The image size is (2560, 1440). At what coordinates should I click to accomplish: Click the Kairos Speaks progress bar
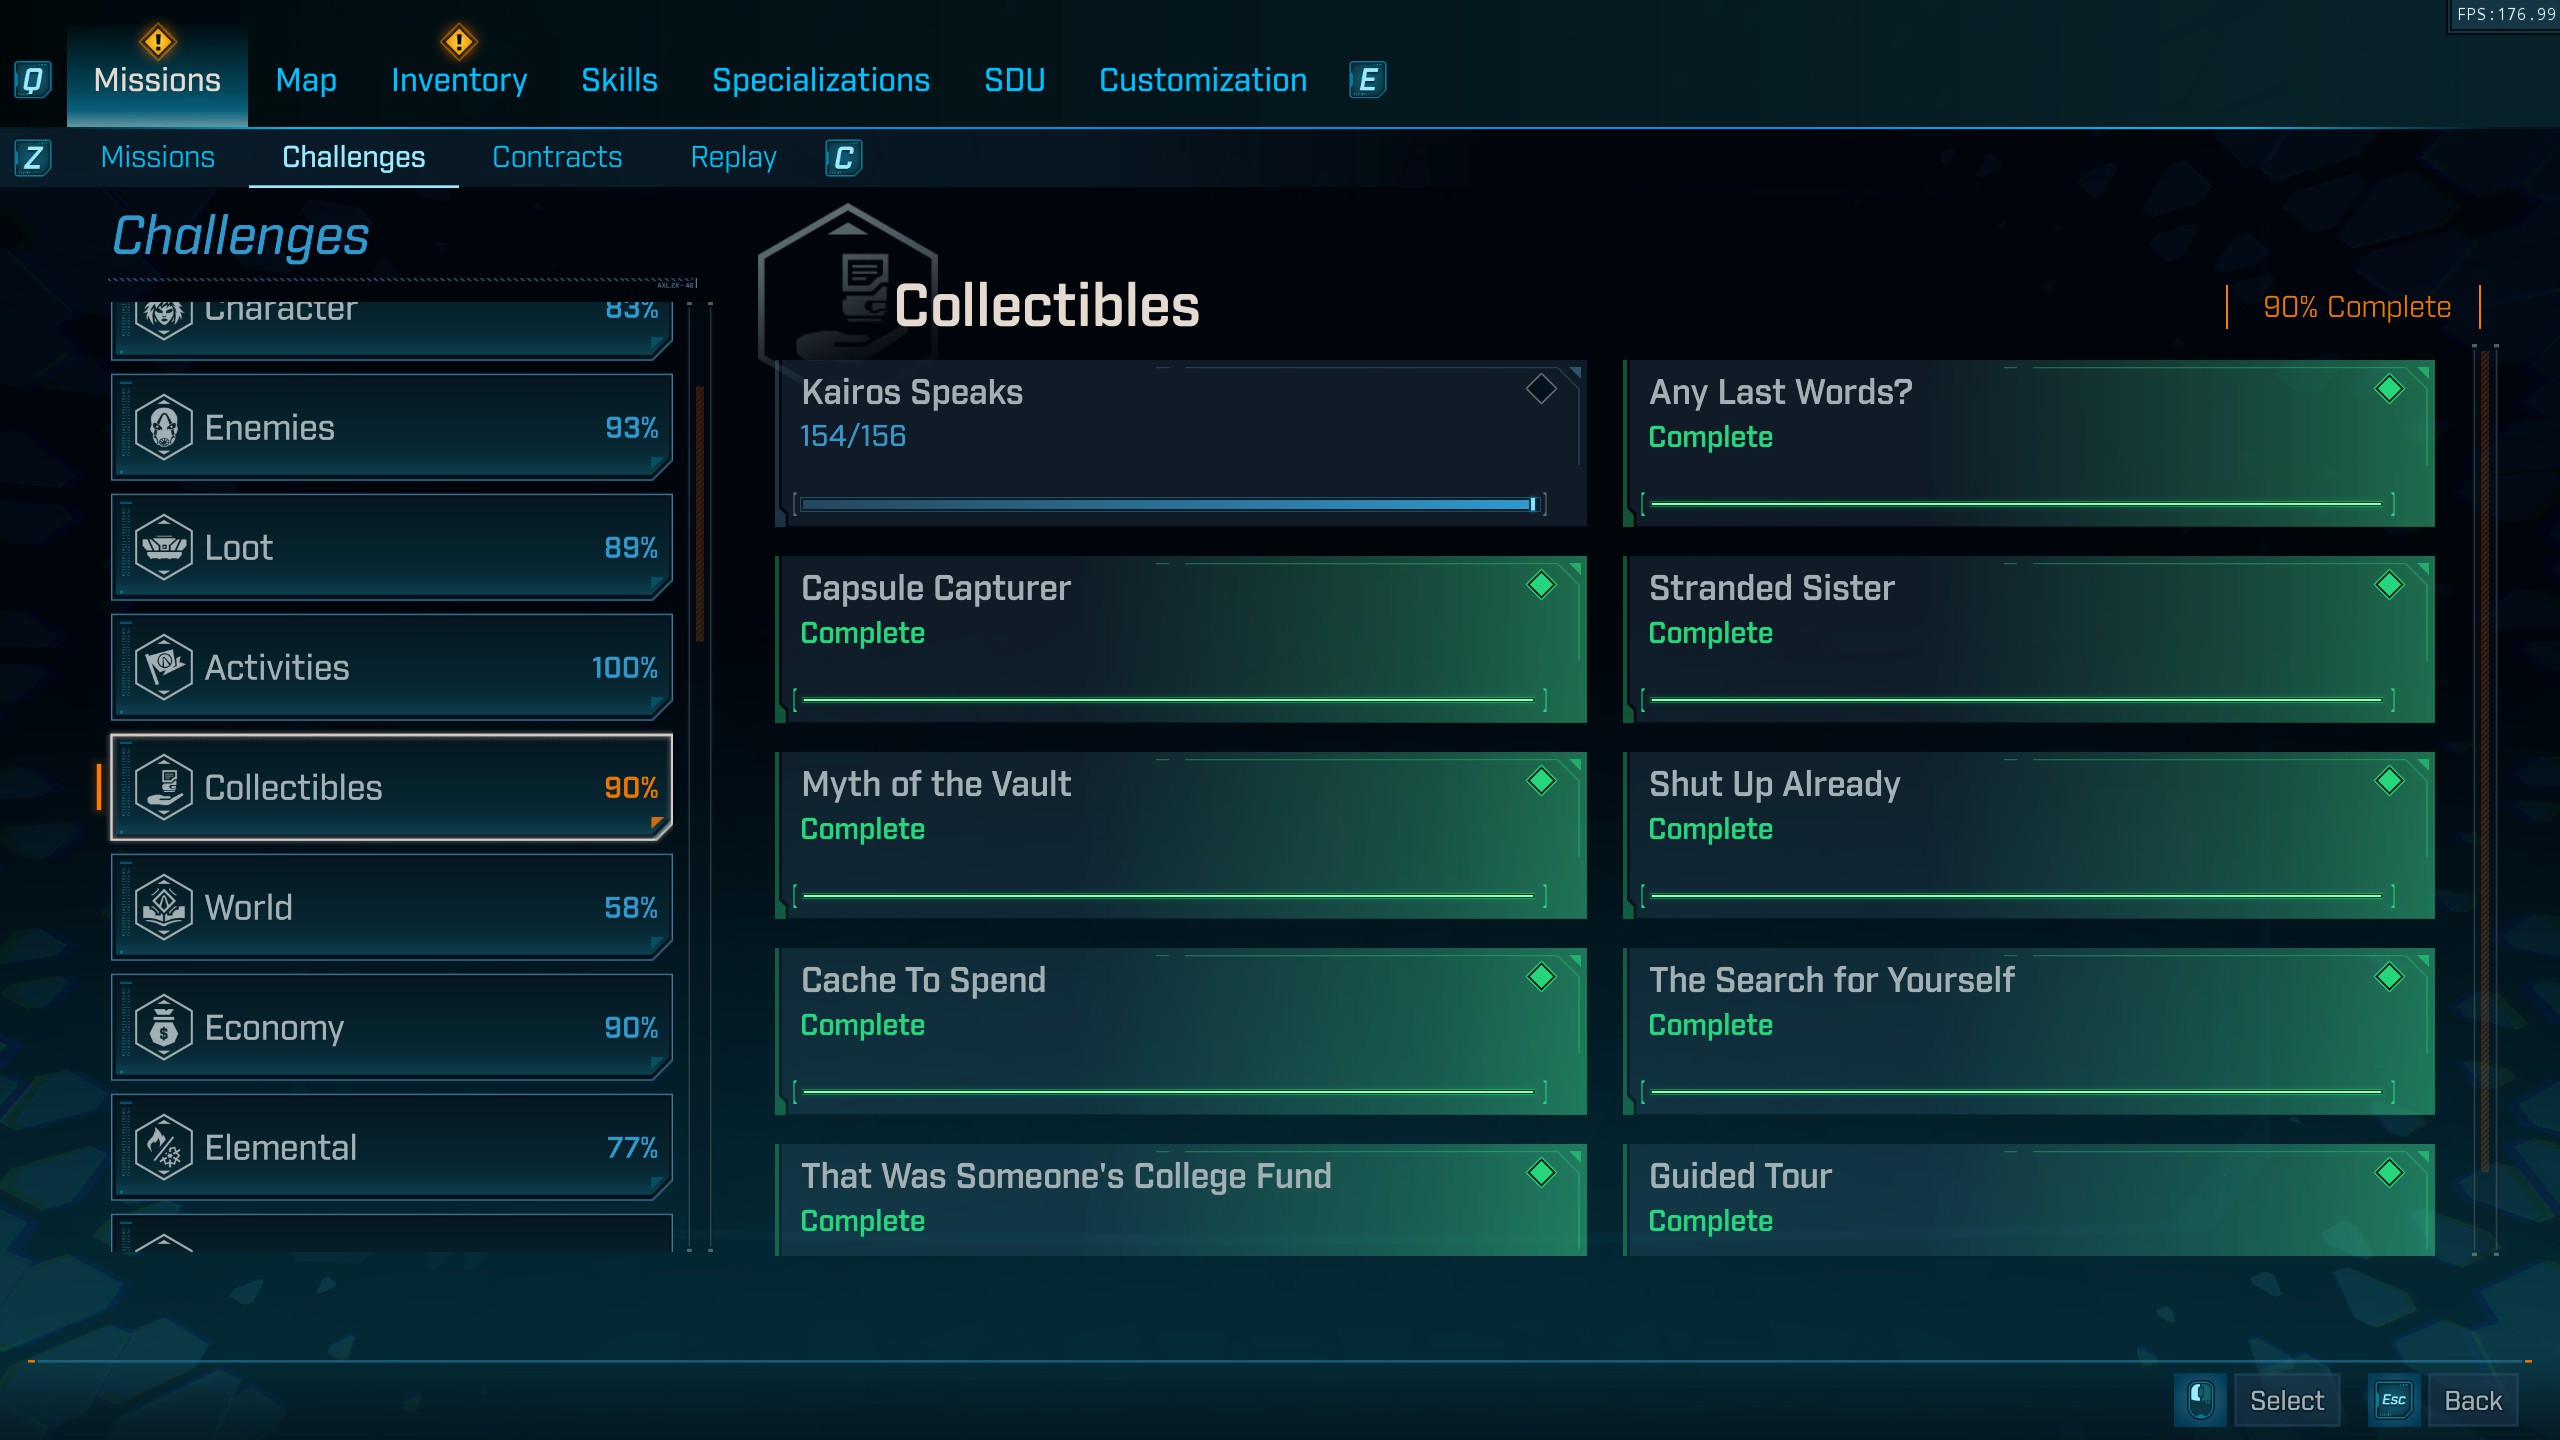click(1168, 504)
